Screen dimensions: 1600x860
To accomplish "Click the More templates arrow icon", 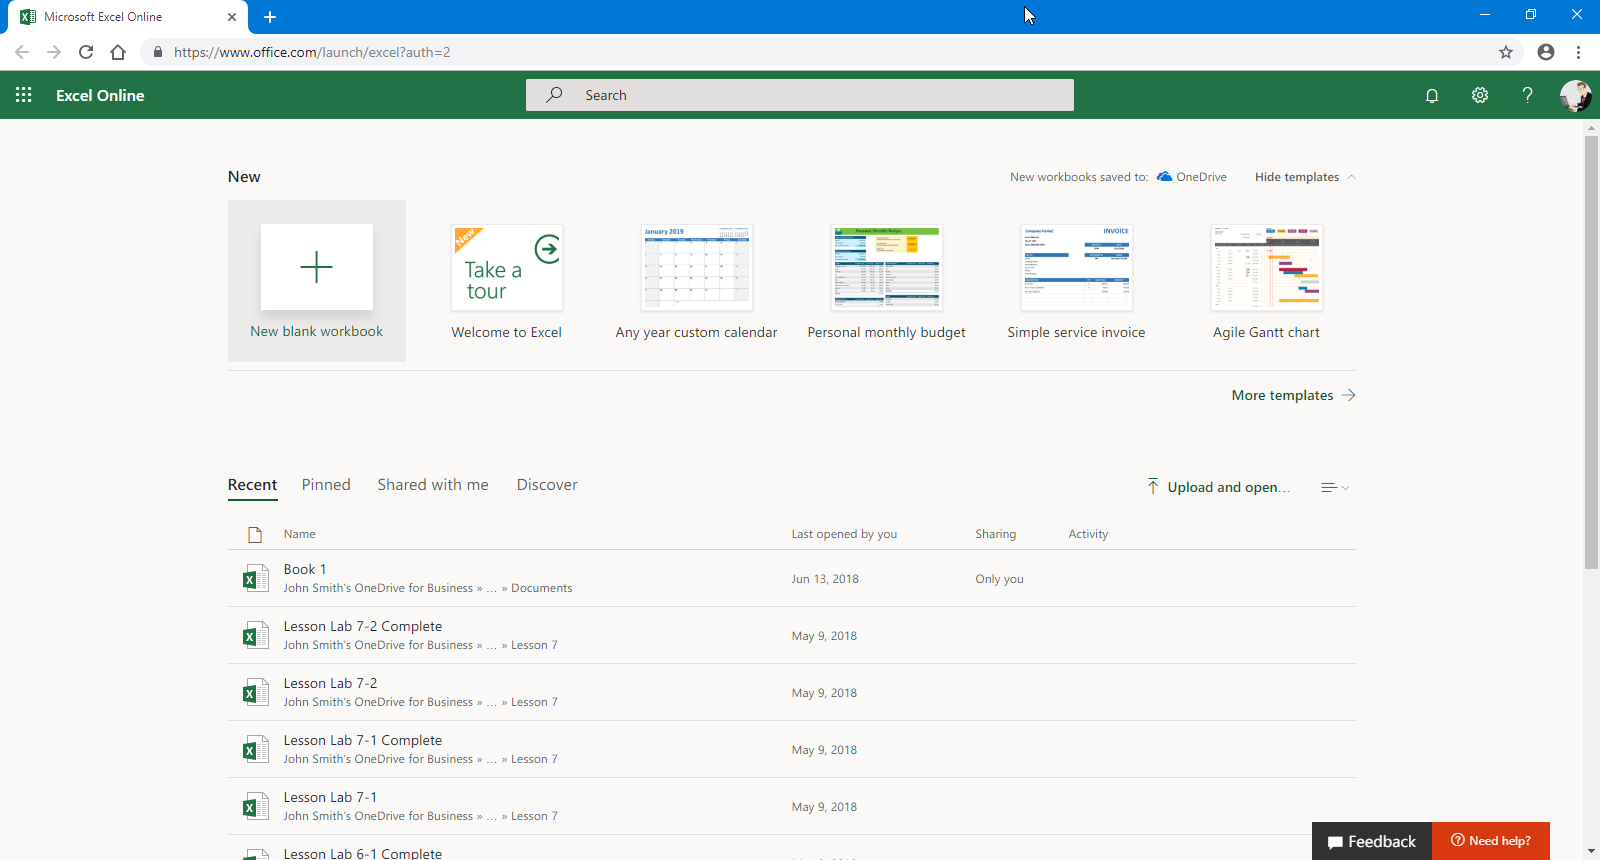I will 1348,395.
